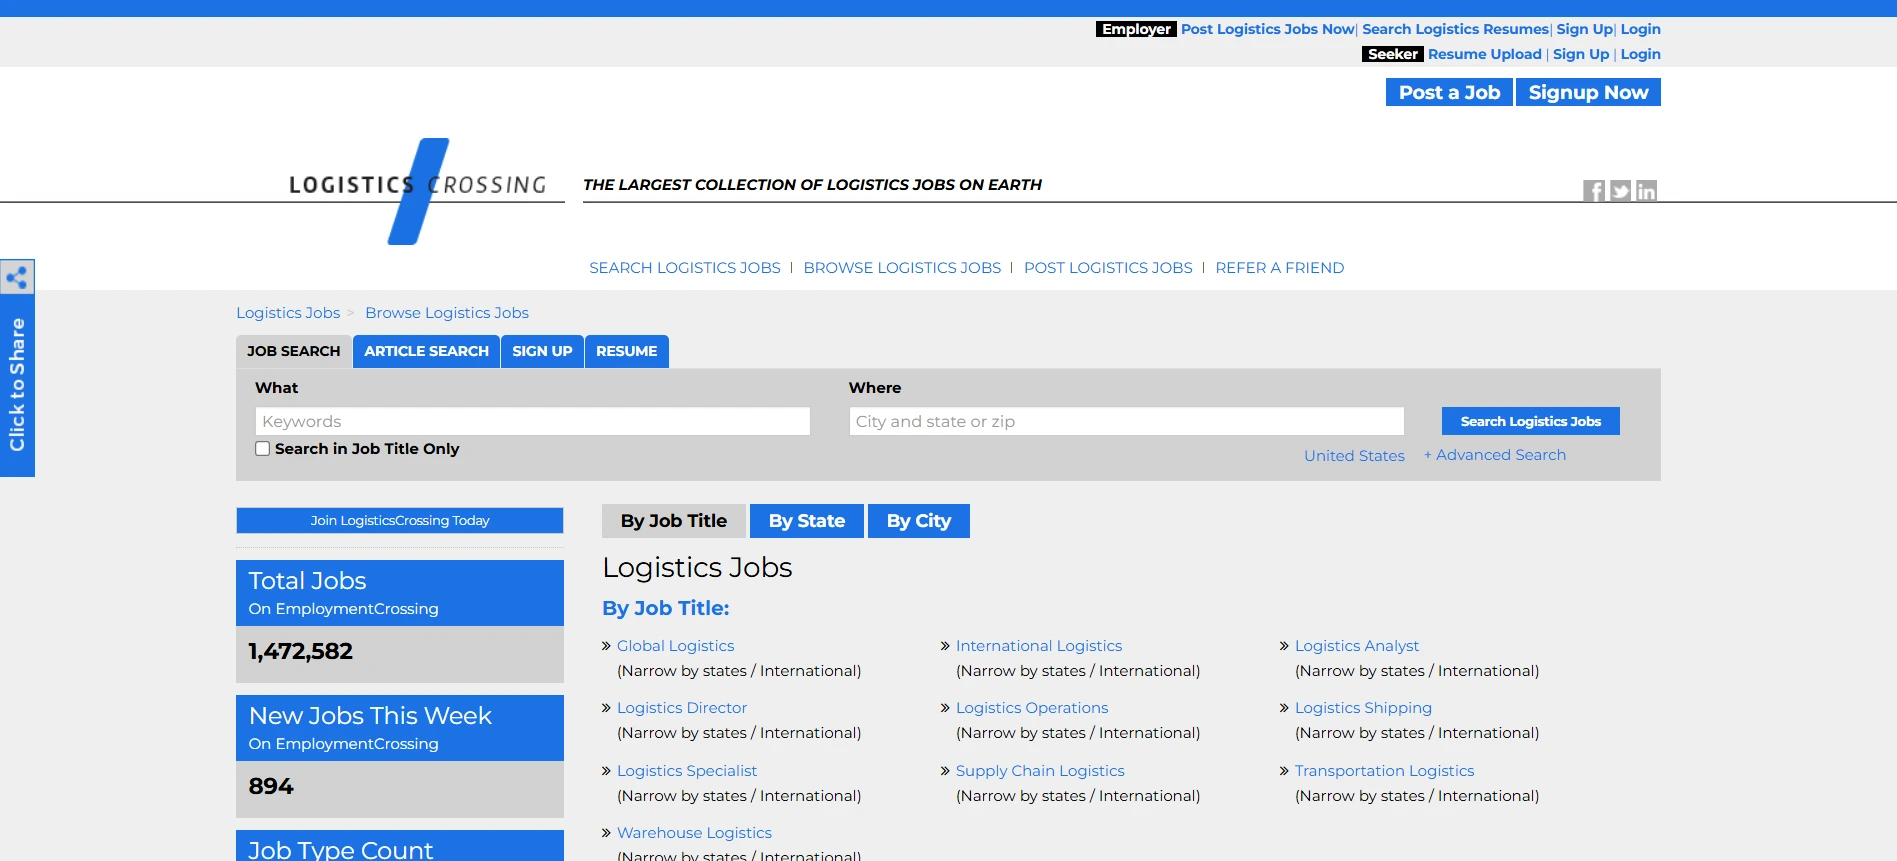Click the Employer Sign Up link
1897x861 pixels.
tap(1584, 29)
